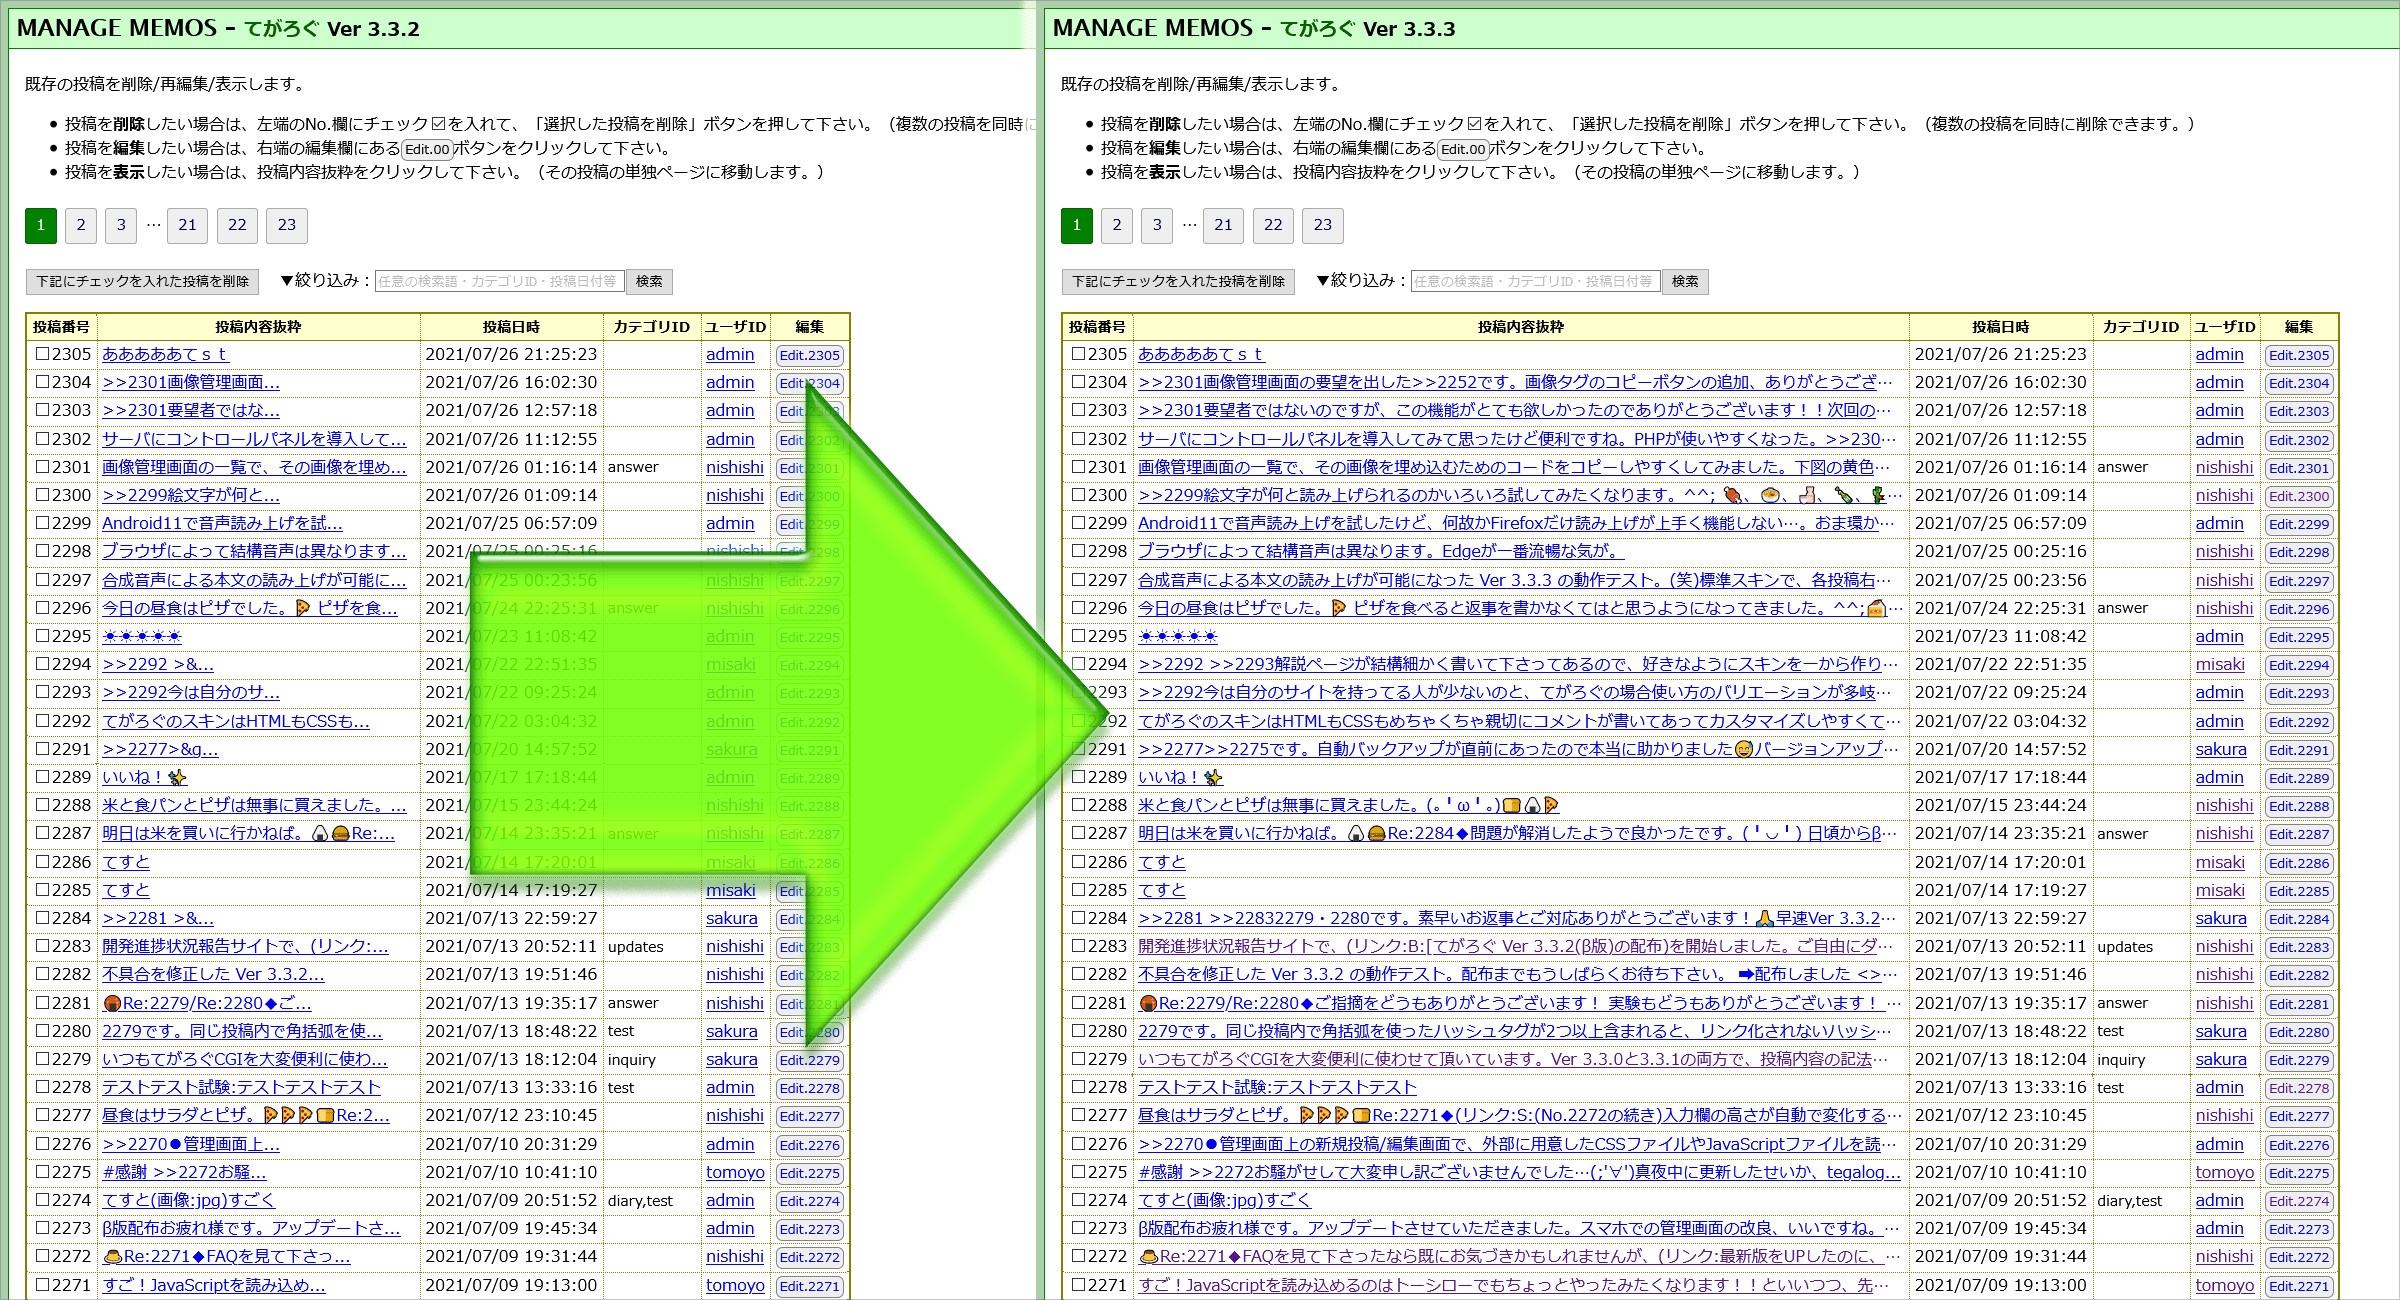This screenshot has width=2400, height=1300.
Task: Go to page 23 in left panel pagination
Action: click(x=287, y=225)
